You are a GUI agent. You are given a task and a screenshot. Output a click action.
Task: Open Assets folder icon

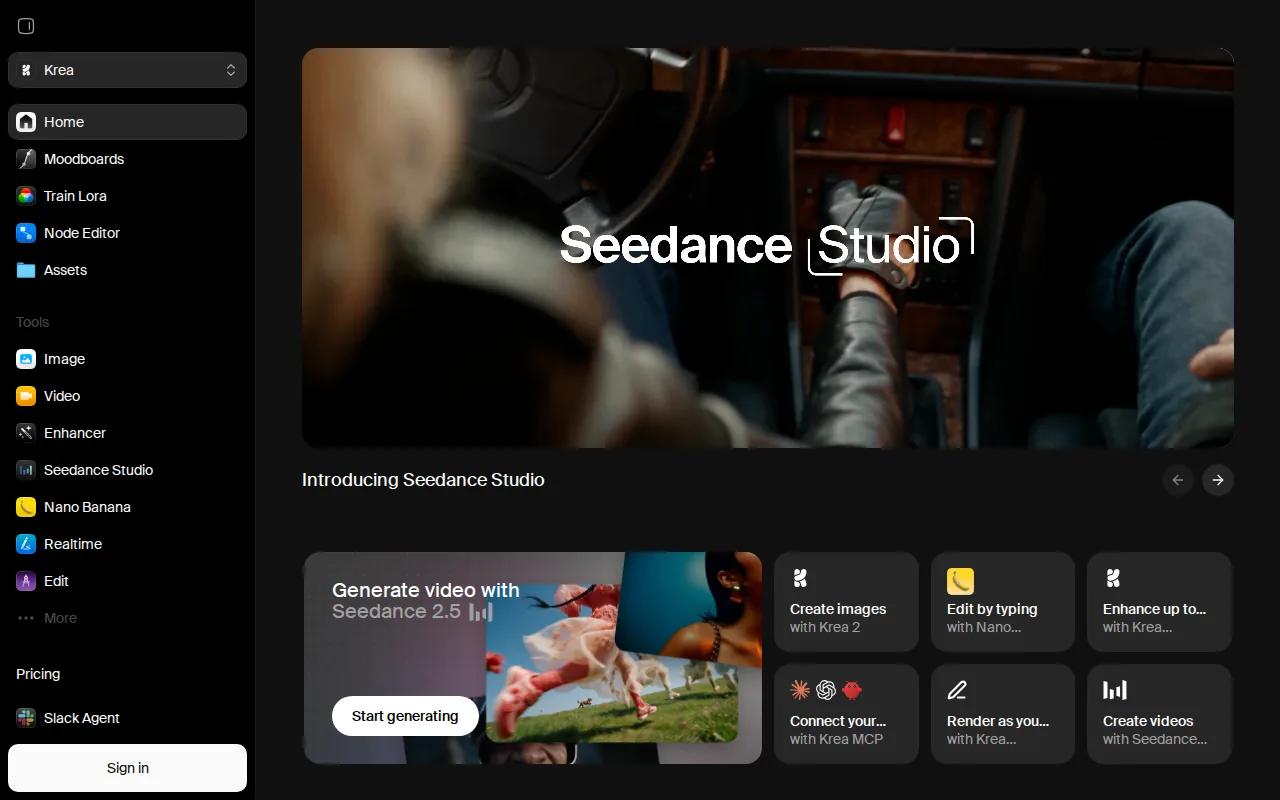click(26, 270)
